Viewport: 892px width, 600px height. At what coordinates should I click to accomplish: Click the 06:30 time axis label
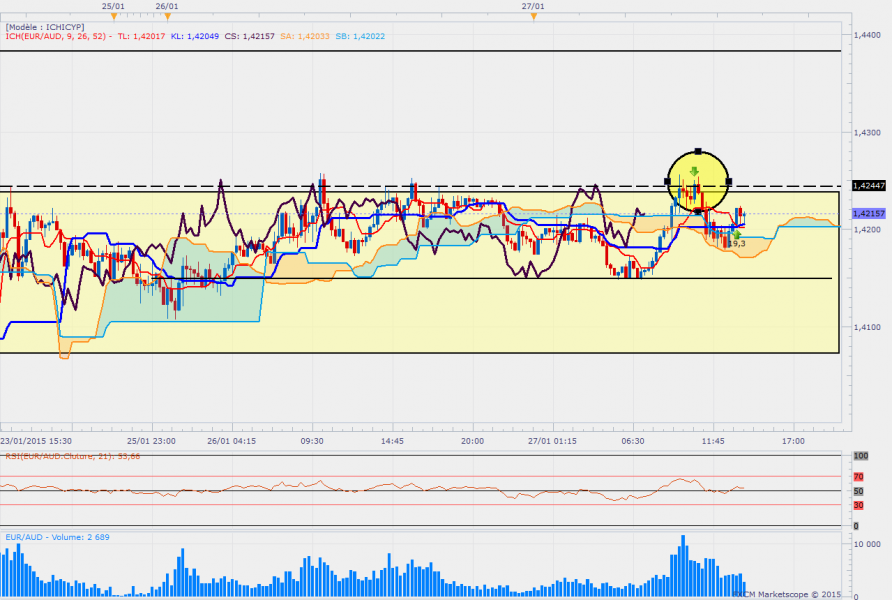point(633,441)
